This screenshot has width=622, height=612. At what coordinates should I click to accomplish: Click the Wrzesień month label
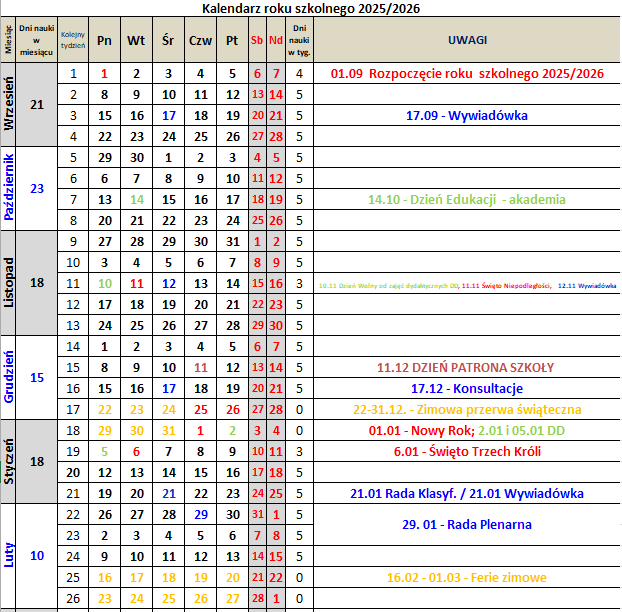tap(9, 105)
